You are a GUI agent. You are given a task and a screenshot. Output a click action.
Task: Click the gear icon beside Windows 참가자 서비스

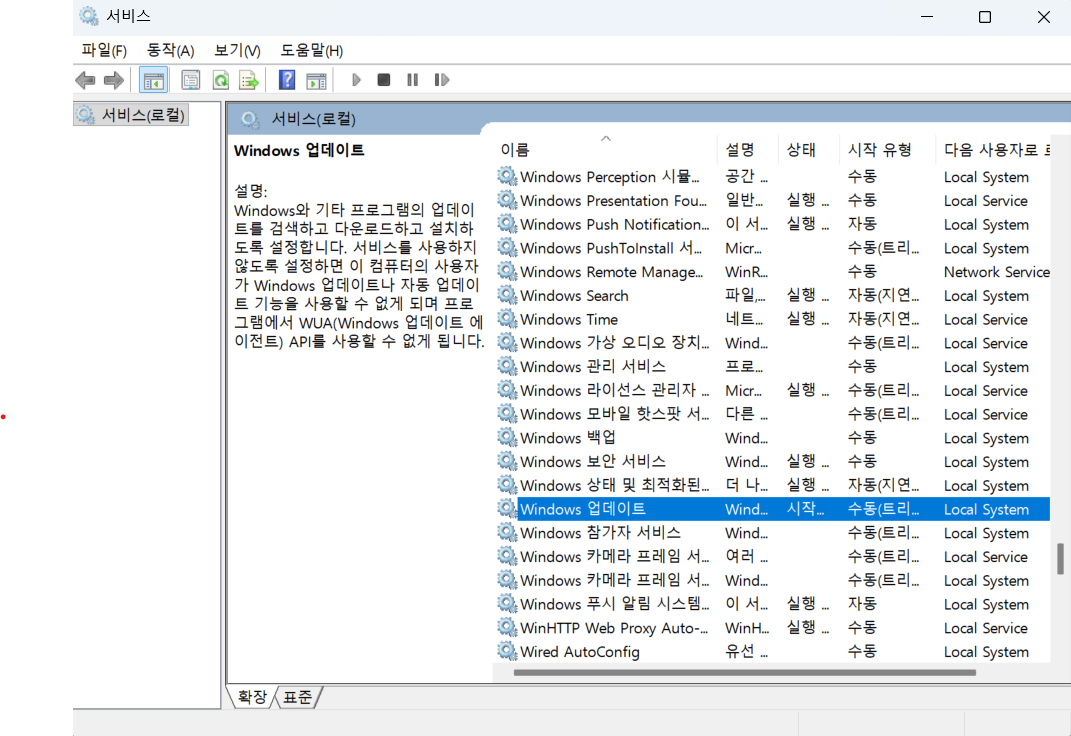(x=506, y=533)
